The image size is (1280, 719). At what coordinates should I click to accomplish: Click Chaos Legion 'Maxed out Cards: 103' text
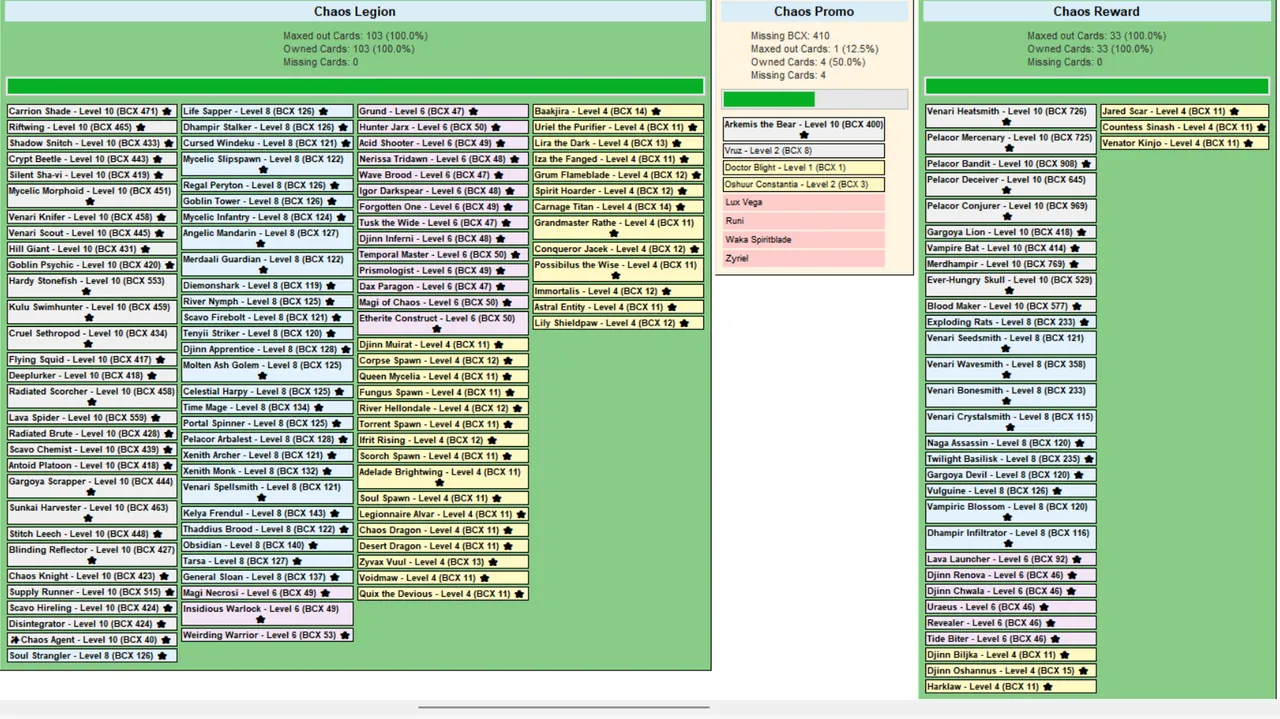355,36
